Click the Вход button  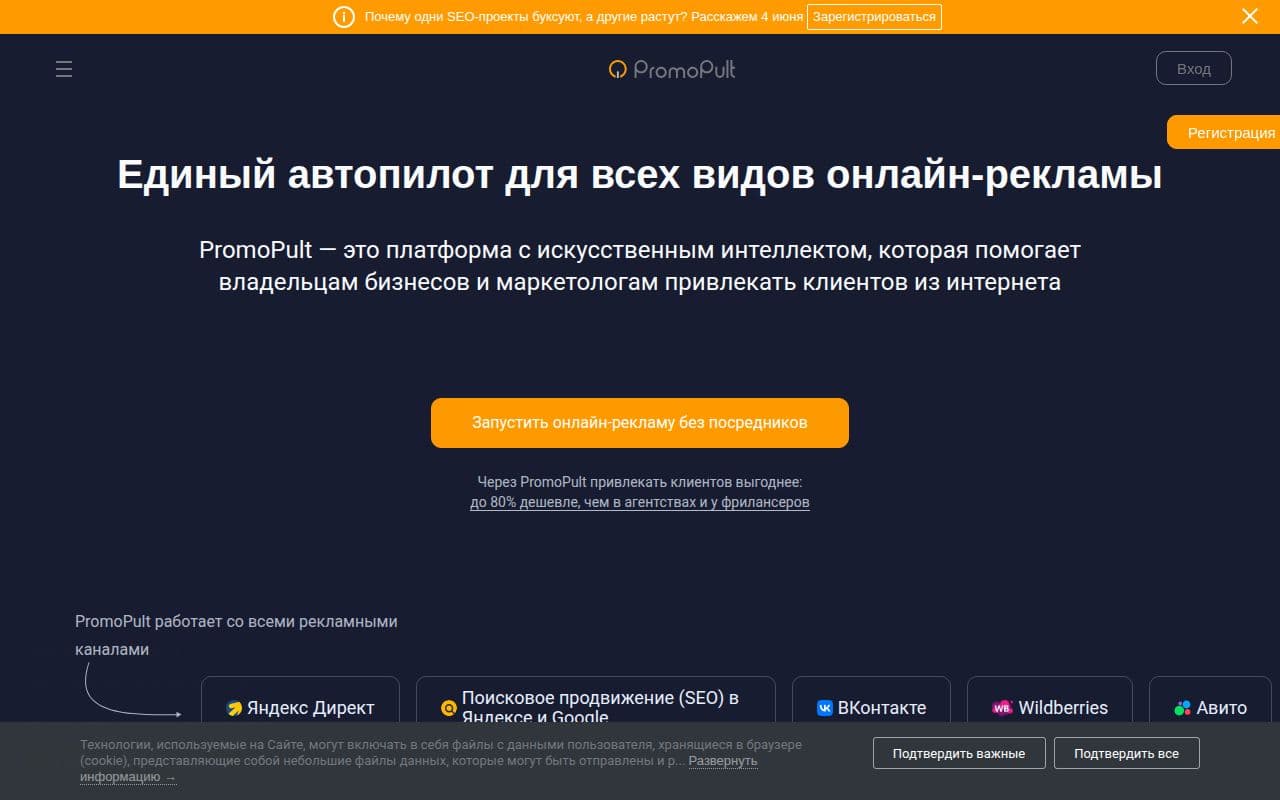[x=1194, y=68]
